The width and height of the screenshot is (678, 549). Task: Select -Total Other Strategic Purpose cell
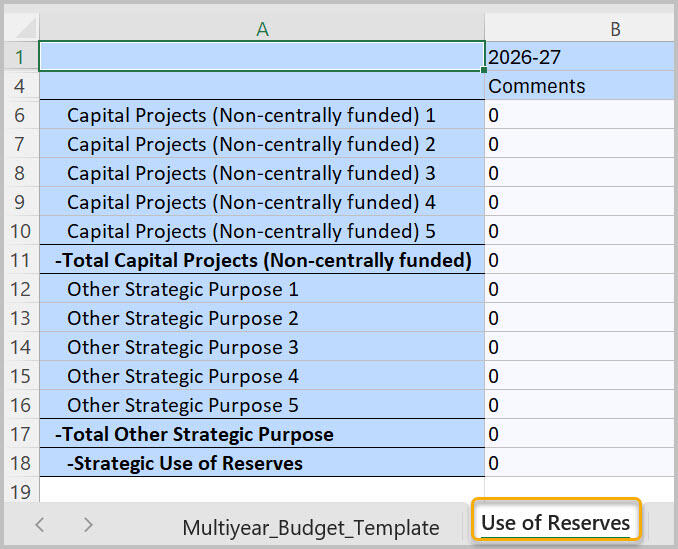pyautogui.click(x=262, y=434)
